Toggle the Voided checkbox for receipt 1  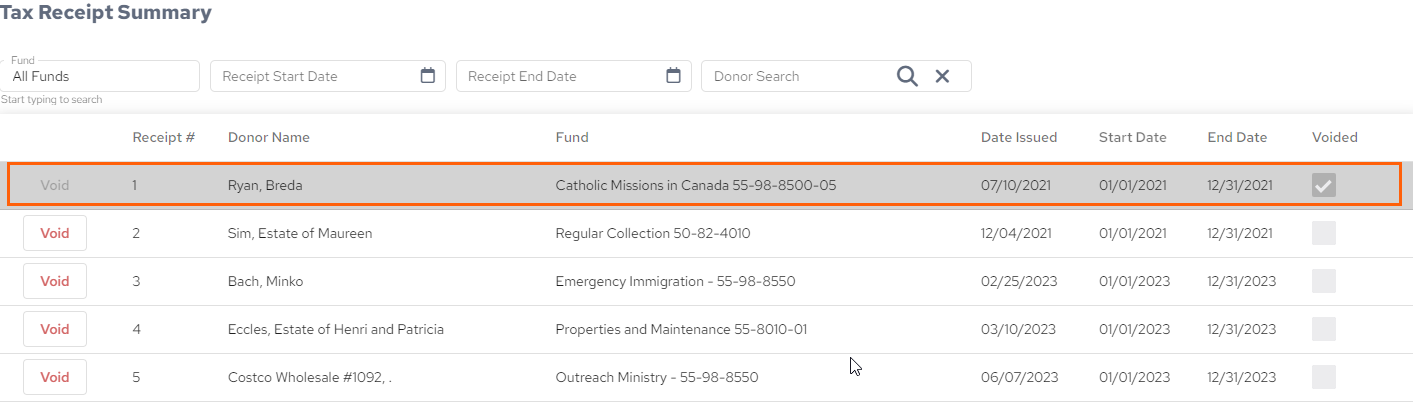pos(1324,185)
